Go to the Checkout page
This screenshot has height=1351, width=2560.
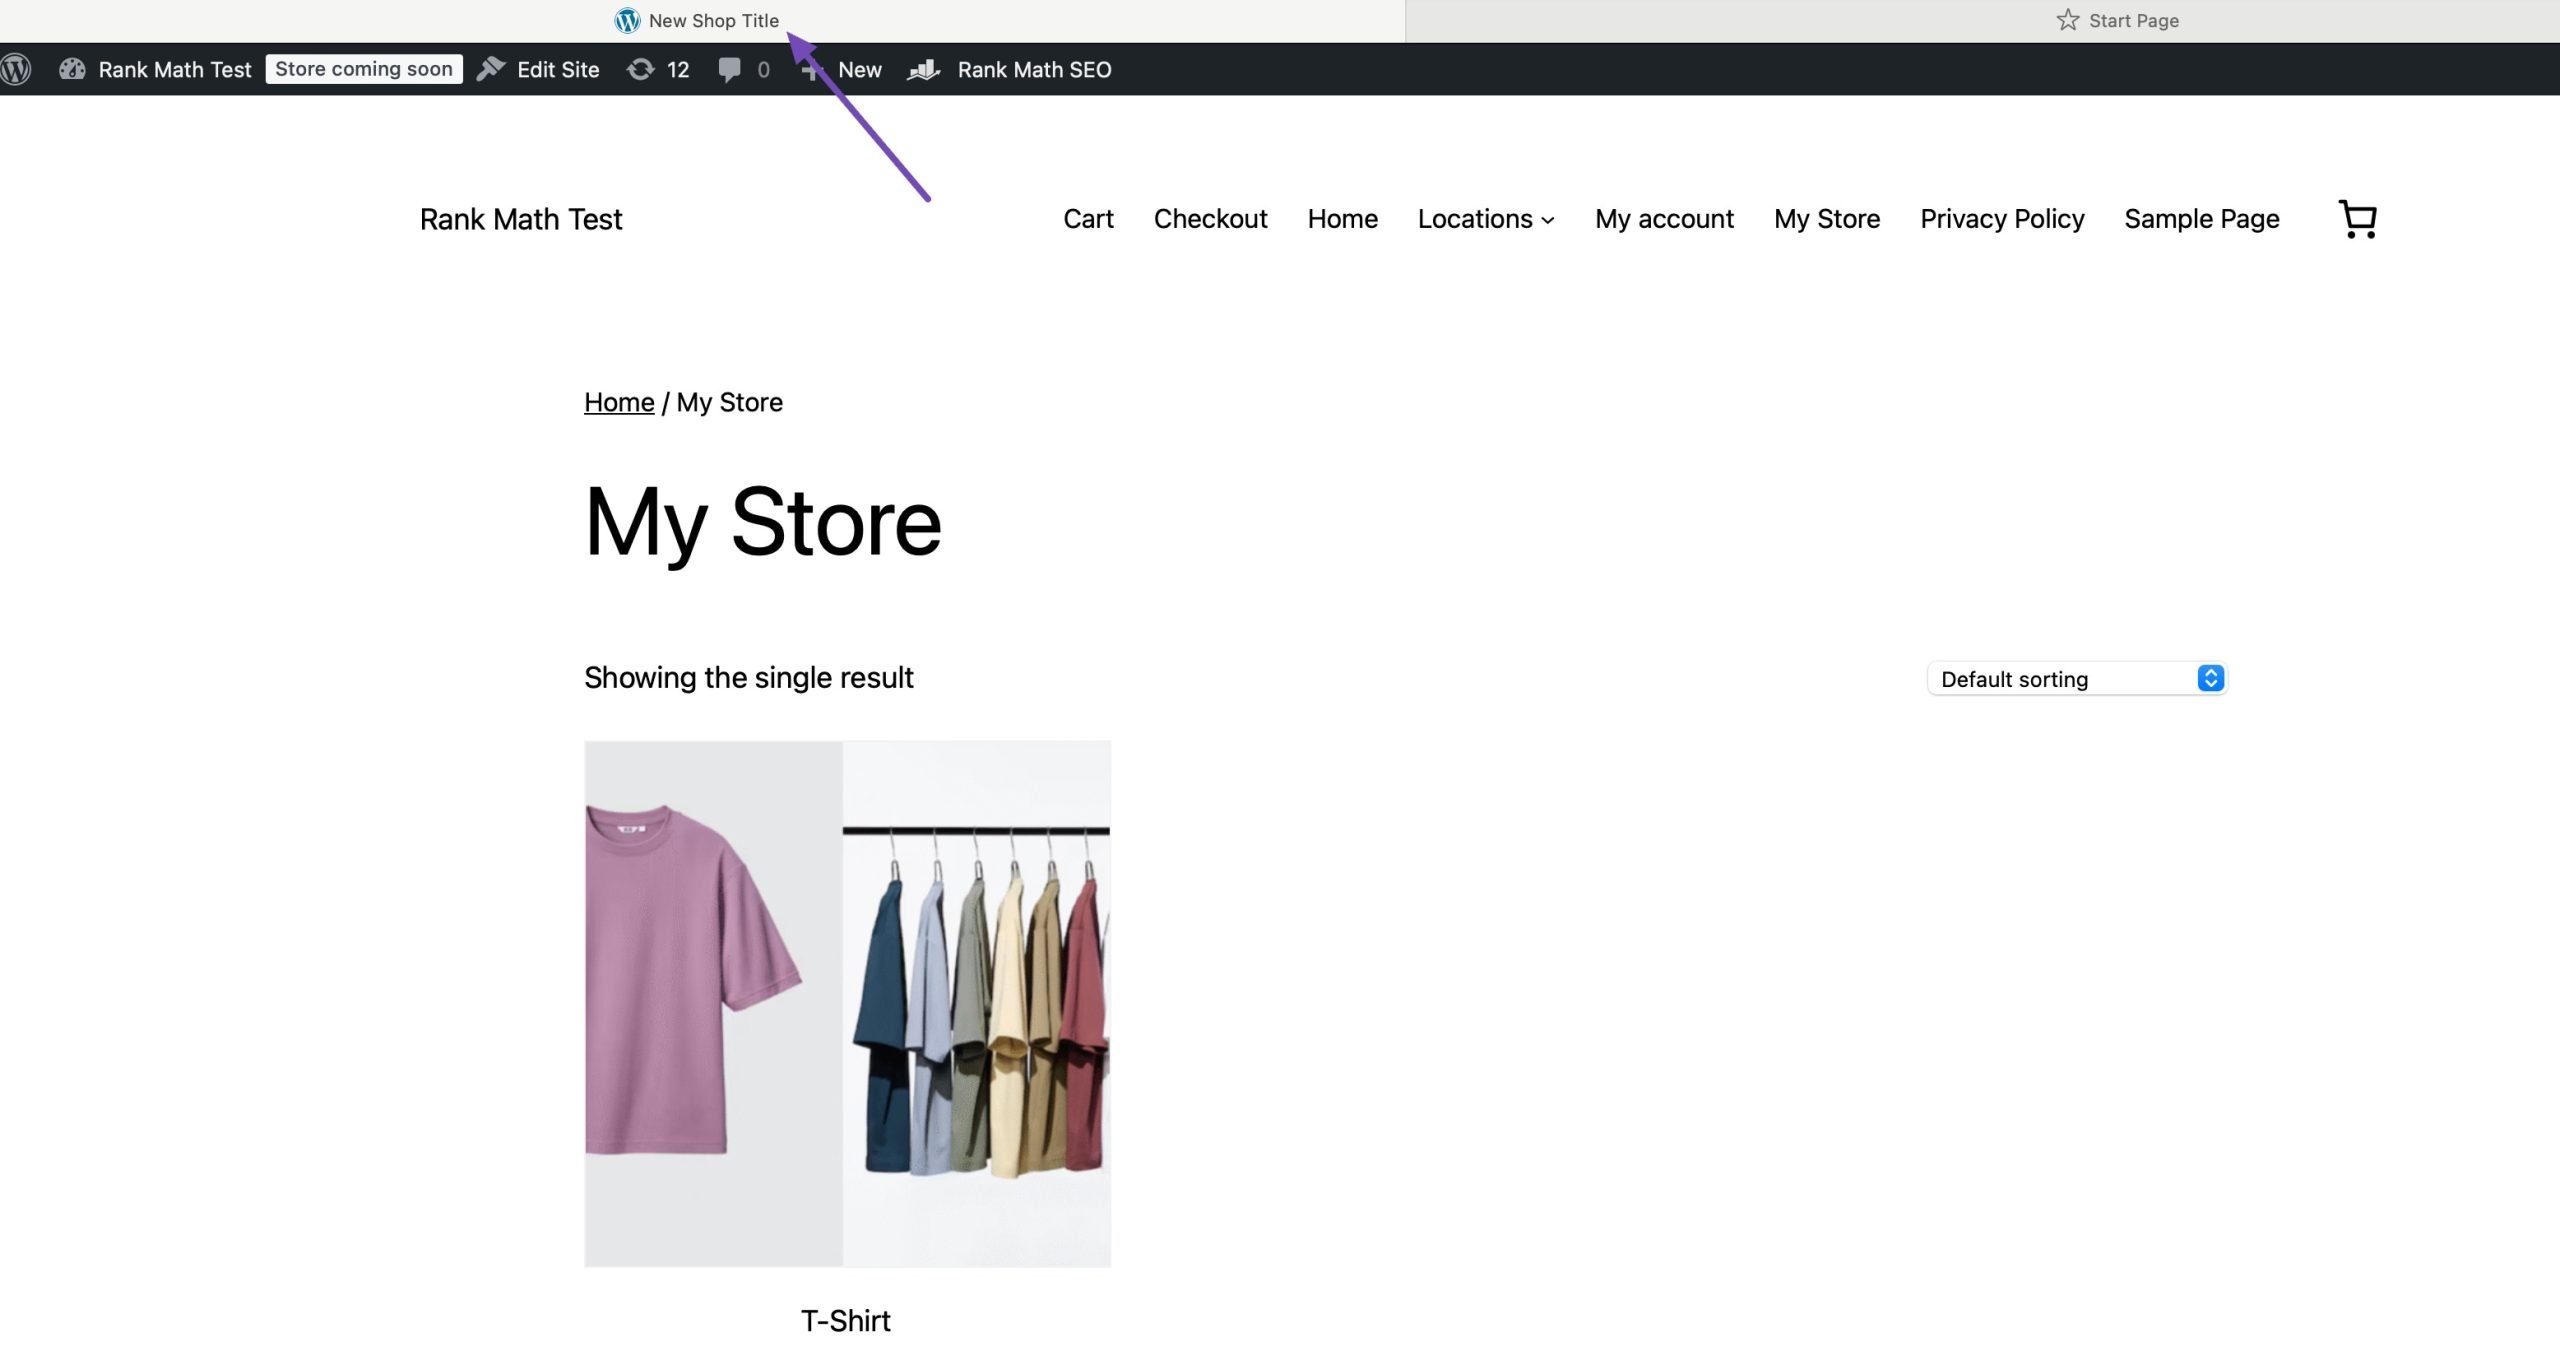point(1210,219)
